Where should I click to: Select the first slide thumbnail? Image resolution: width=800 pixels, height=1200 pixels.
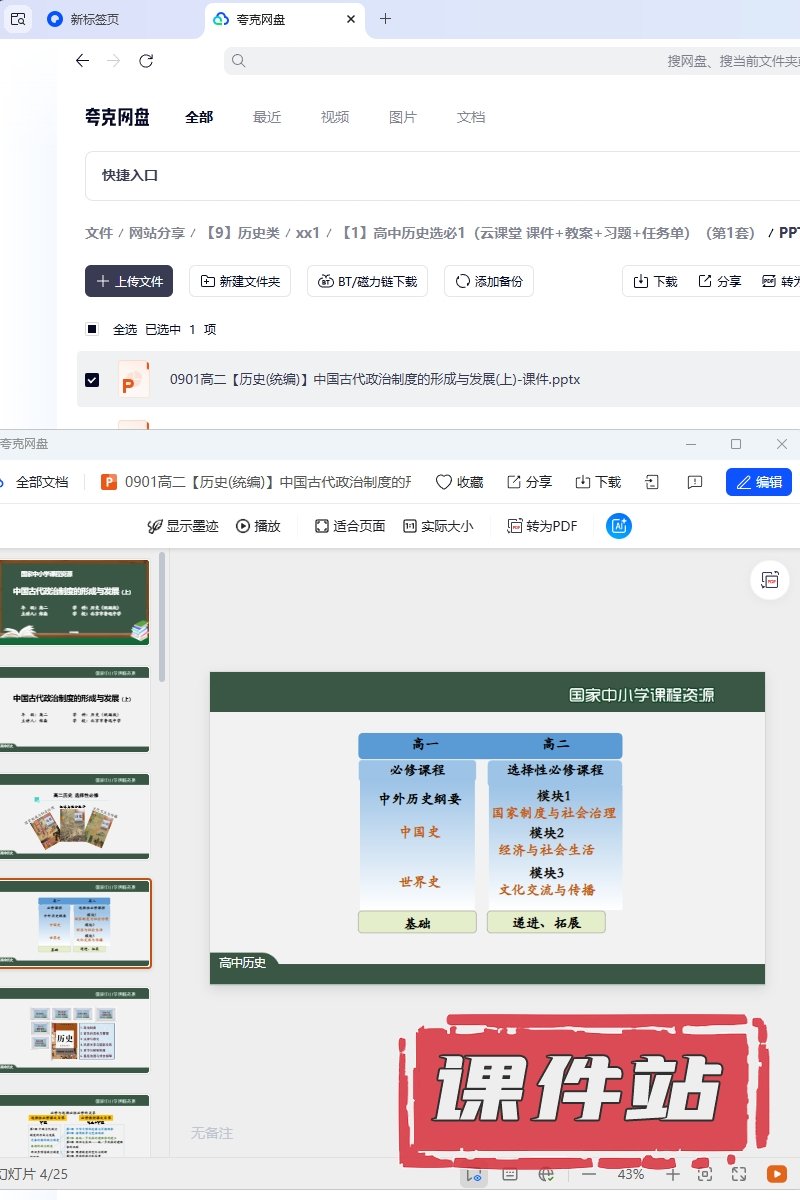(75, 602)
